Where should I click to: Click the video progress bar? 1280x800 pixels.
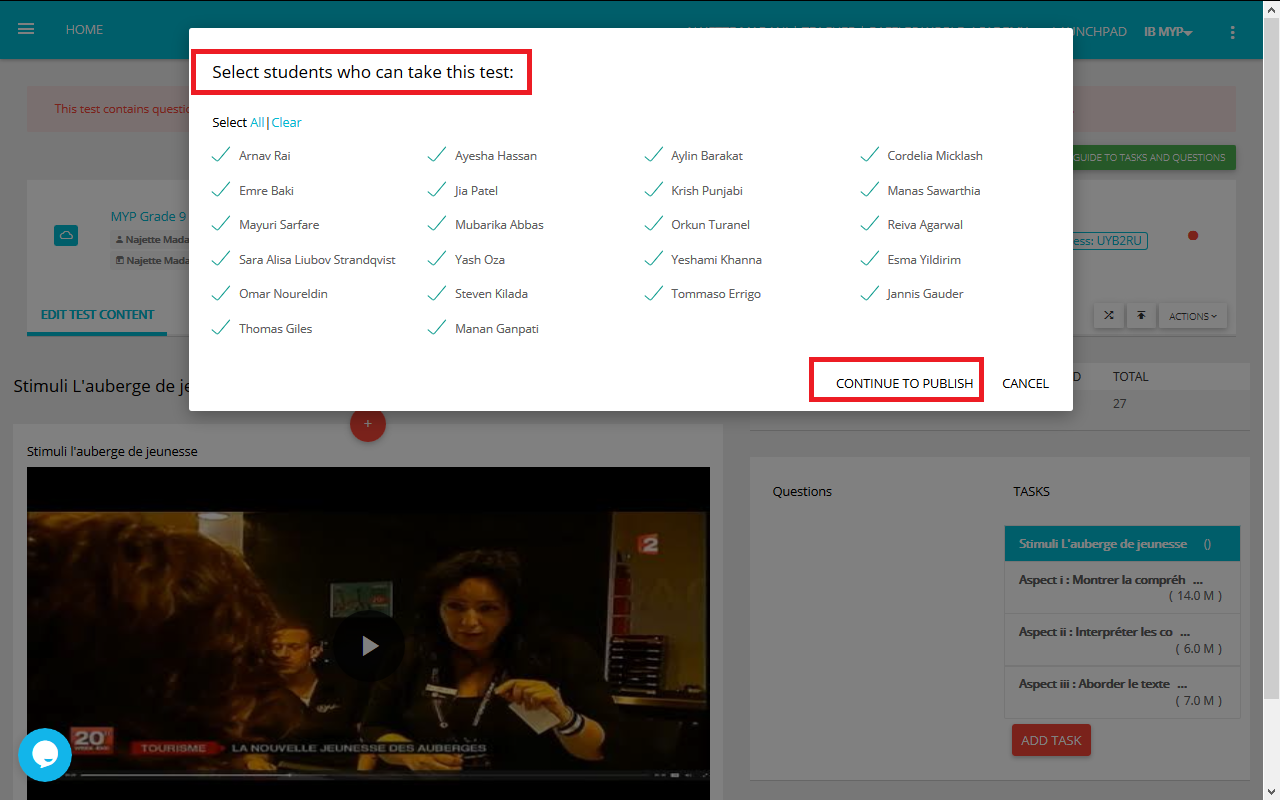click(363, 774)
